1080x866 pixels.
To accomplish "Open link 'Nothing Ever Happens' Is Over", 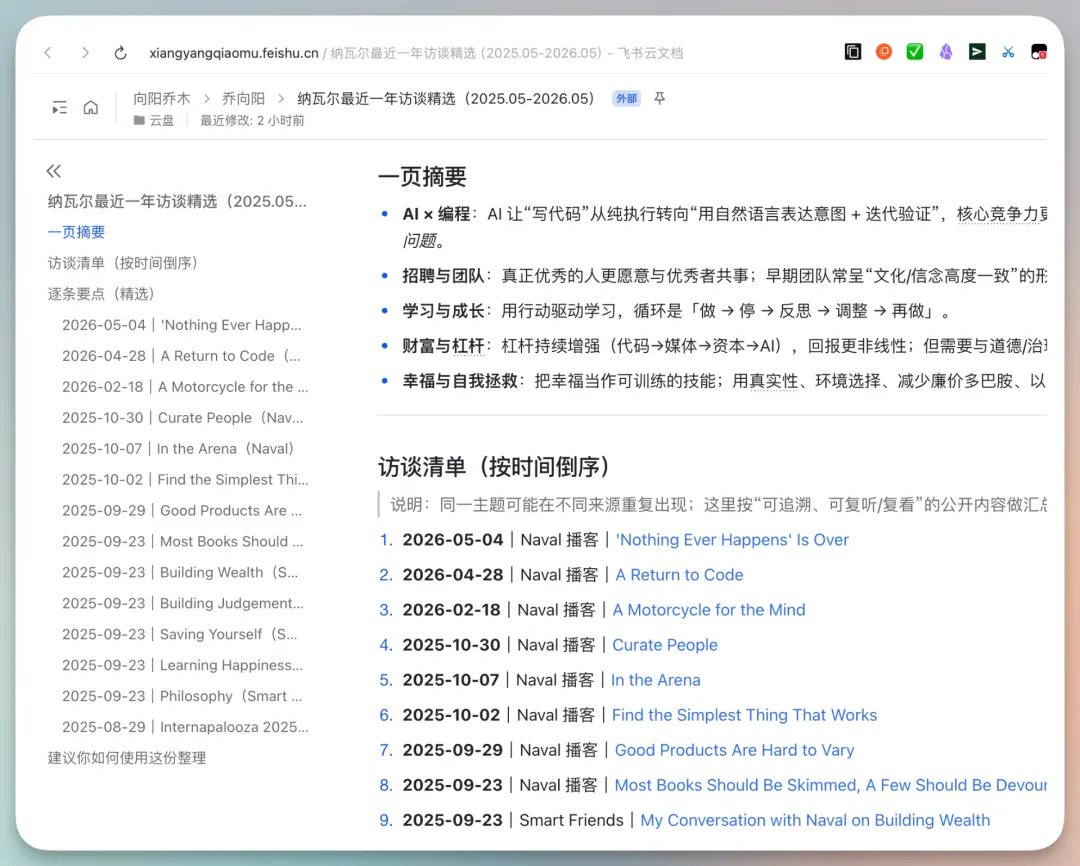I will (x=732, y=540).
